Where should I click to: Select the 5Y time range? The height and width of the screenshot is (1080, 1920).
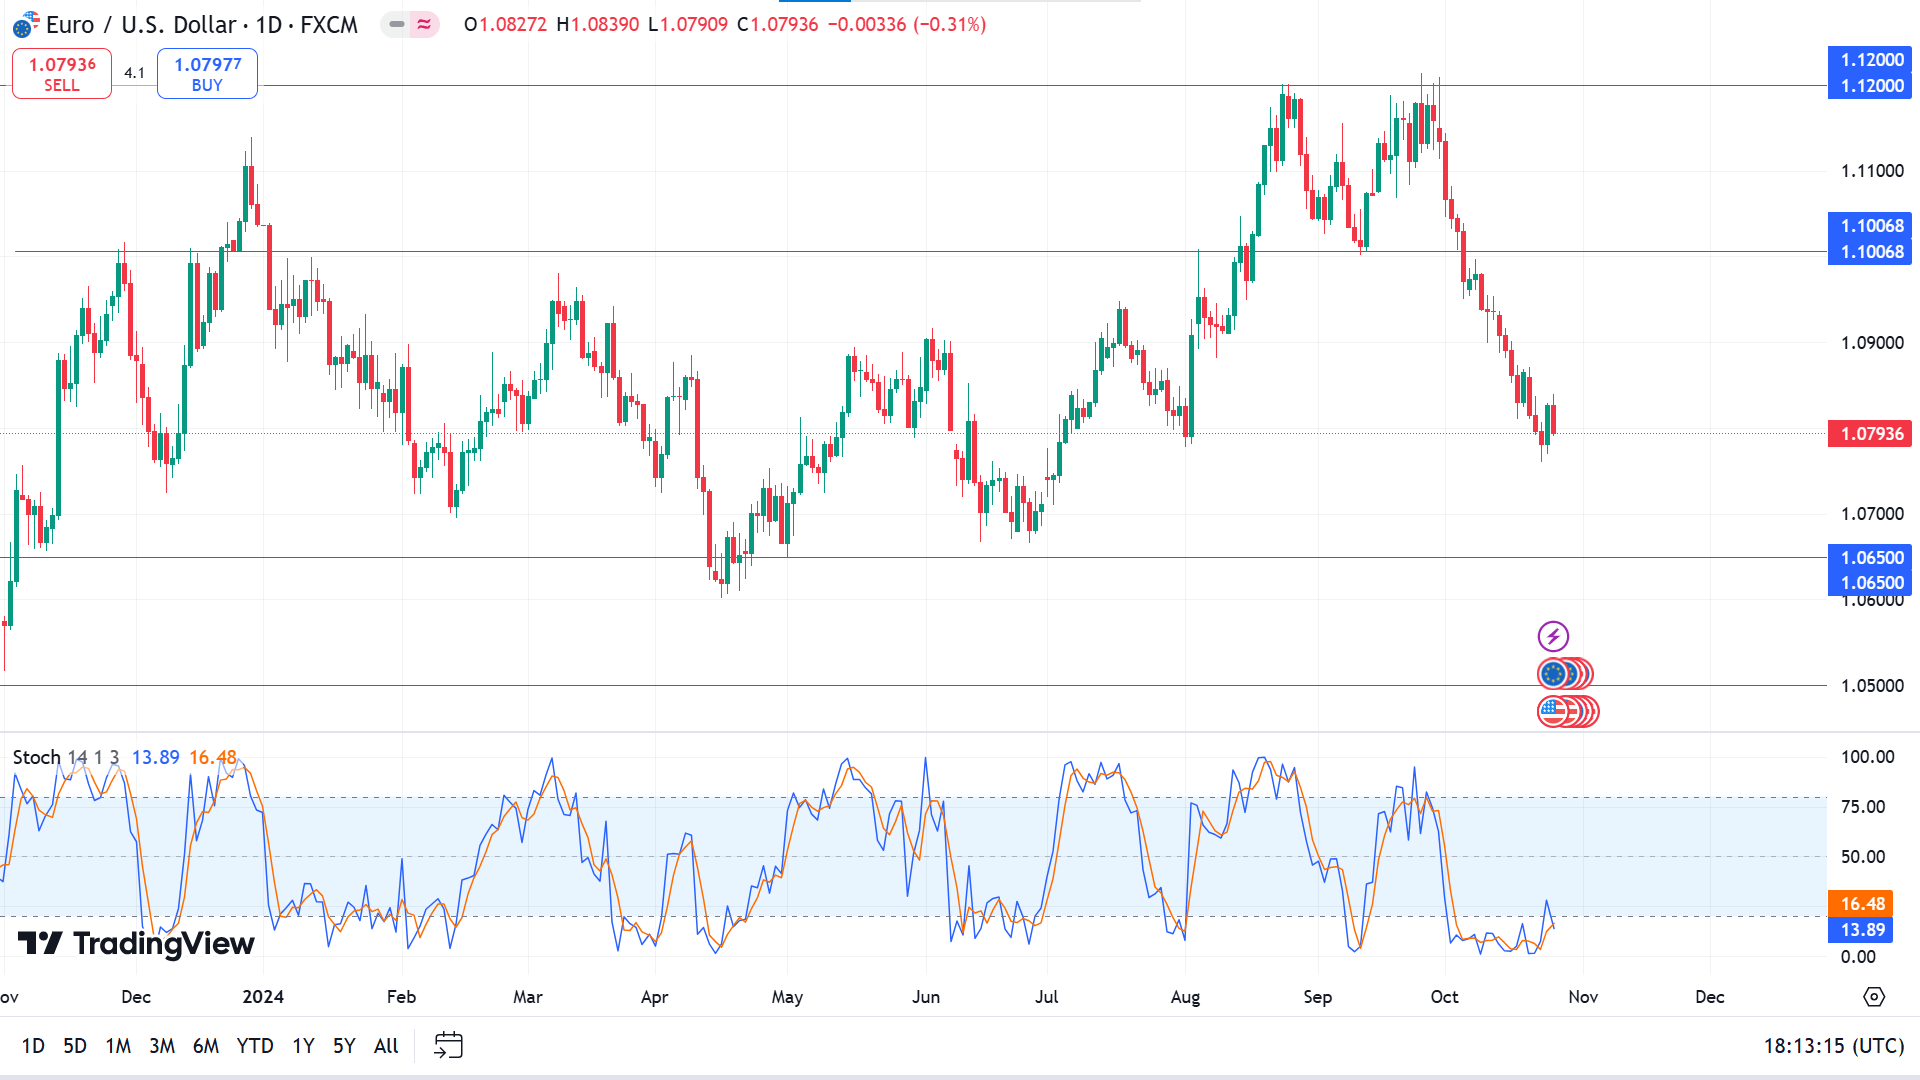(344, 1046)
